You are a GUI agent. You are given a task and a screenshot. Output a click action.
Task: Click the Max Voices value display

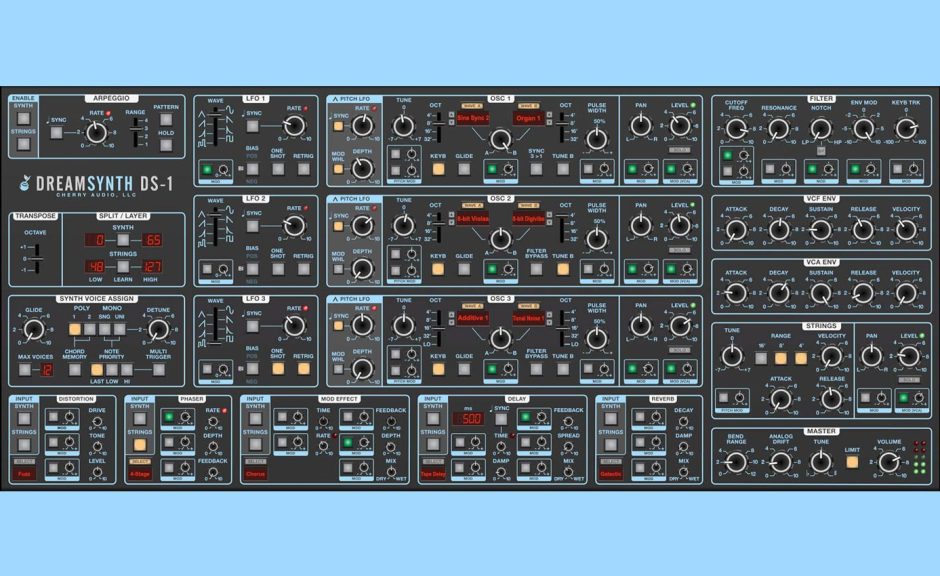pos(47,369)
